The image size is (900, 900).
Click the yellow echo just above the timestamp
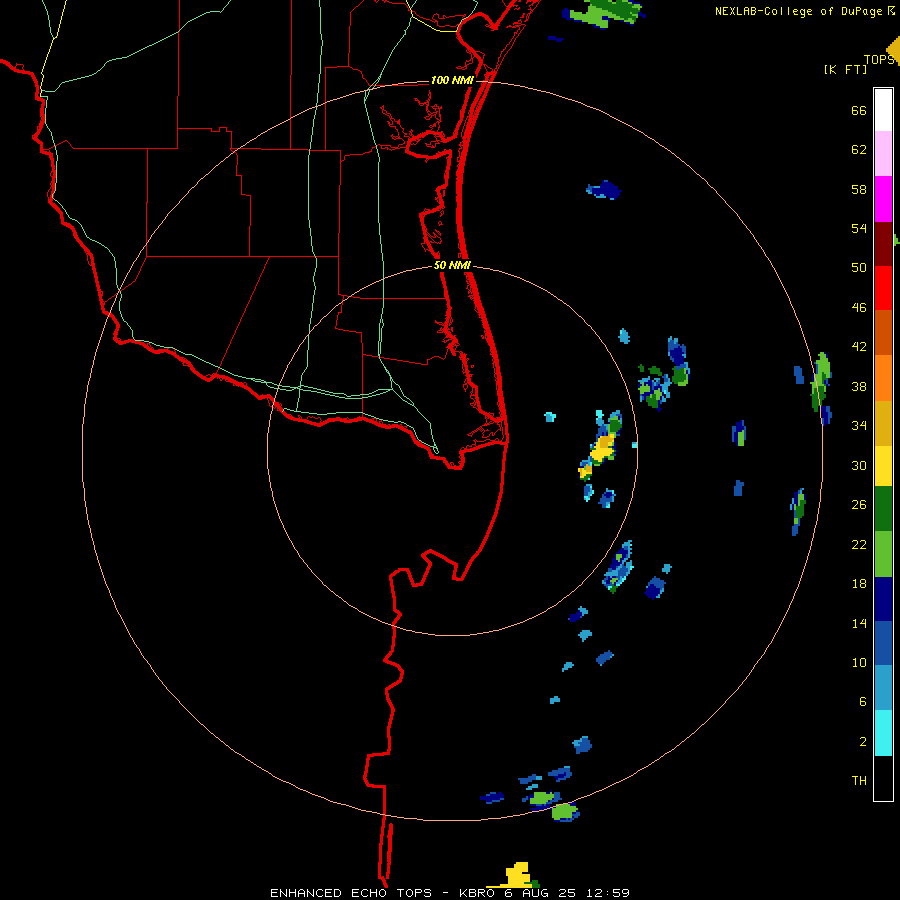(x=516, y=876)
